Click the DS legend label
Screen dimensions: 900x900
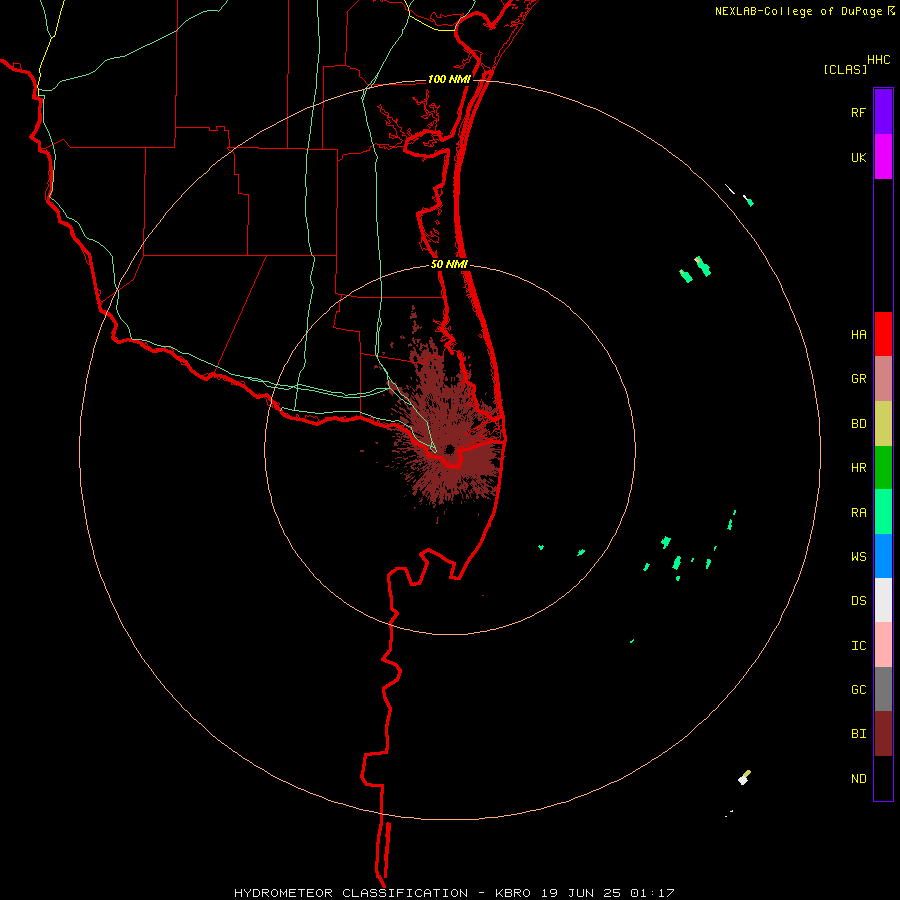click(x=858, y=601)
